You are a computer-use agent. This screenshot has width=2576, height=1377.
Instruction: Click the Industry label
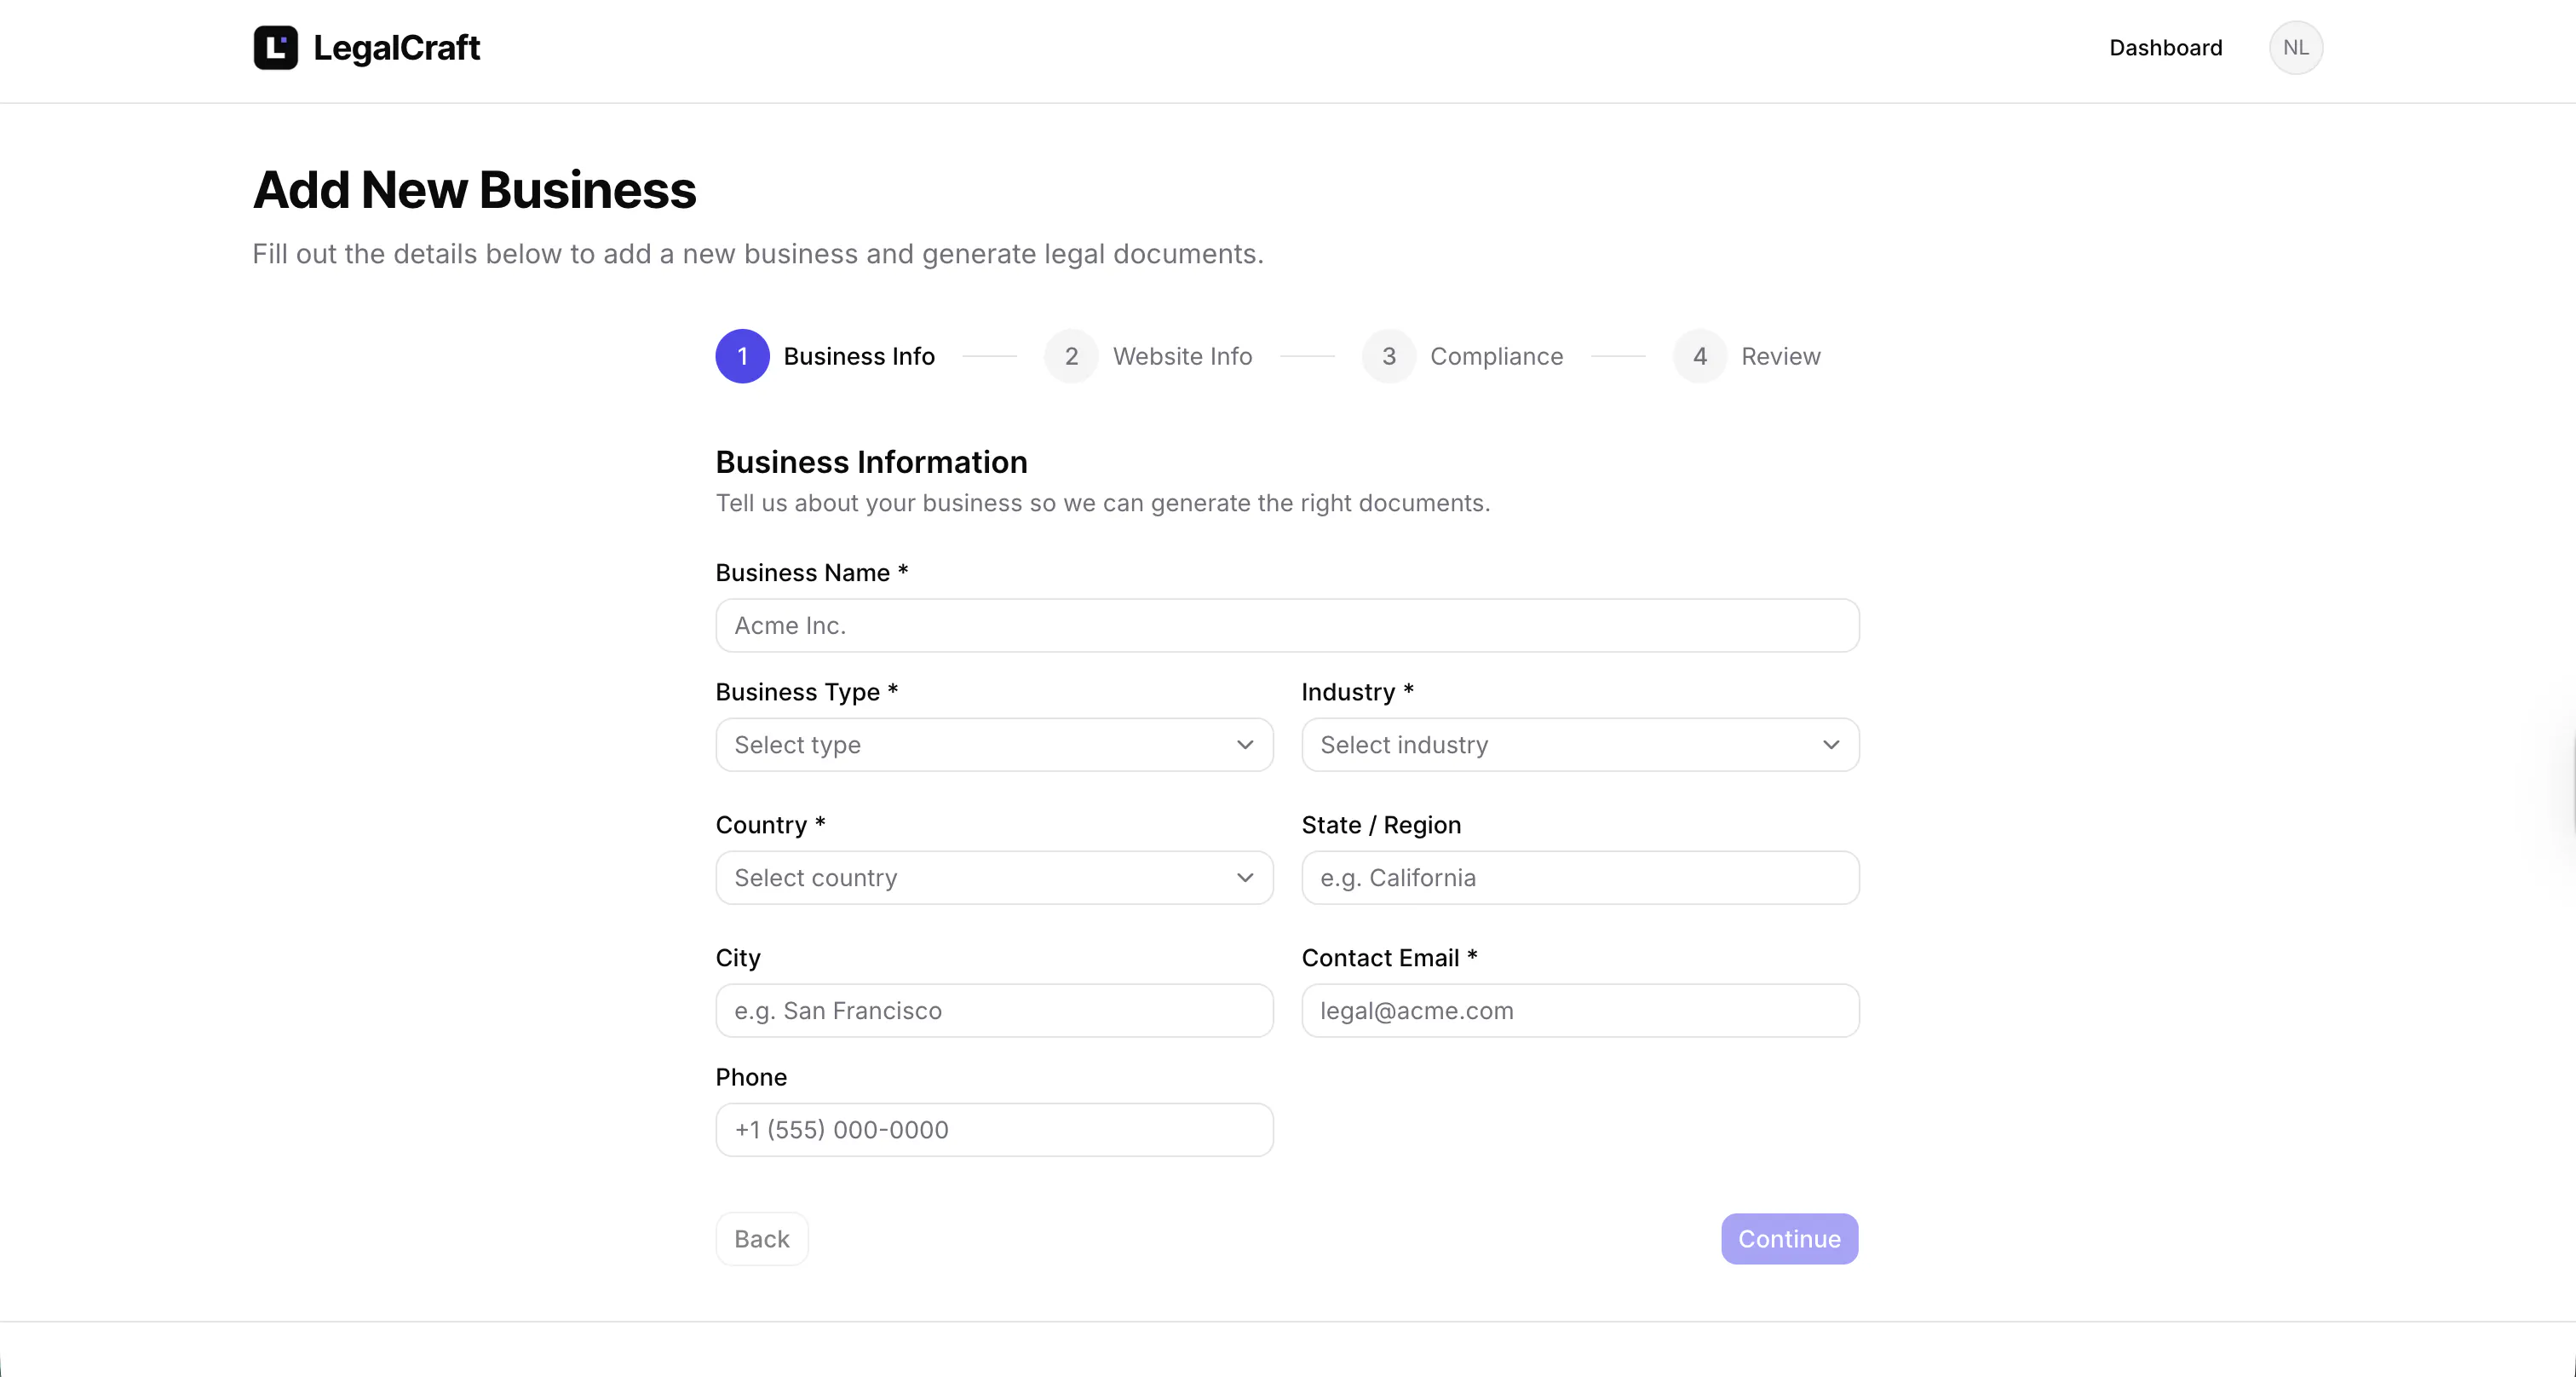[1357, 692]
